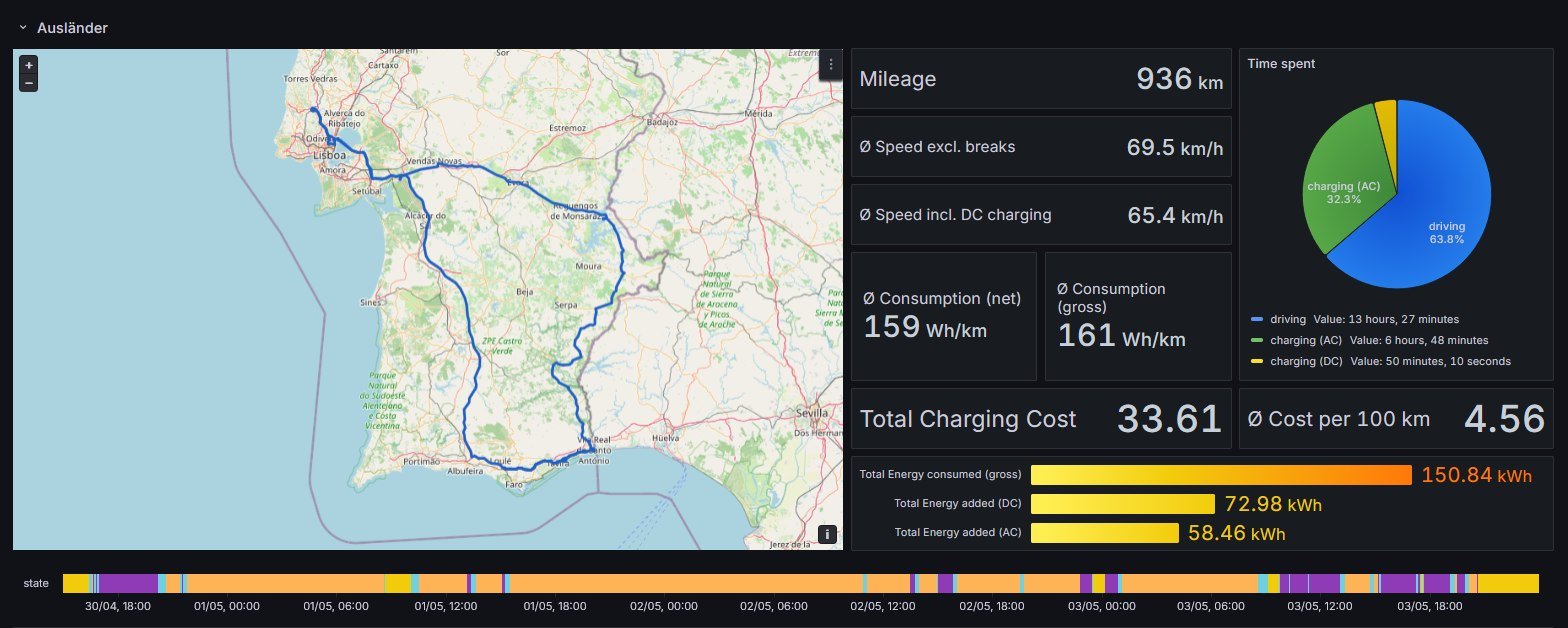Click the Sines label on the map
The image size is (1568, 628).
click(x=371, y=301)
